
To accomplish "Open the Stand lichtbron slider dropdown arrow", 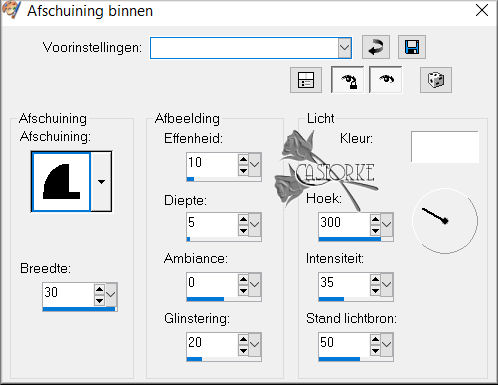I will point(387,344).
